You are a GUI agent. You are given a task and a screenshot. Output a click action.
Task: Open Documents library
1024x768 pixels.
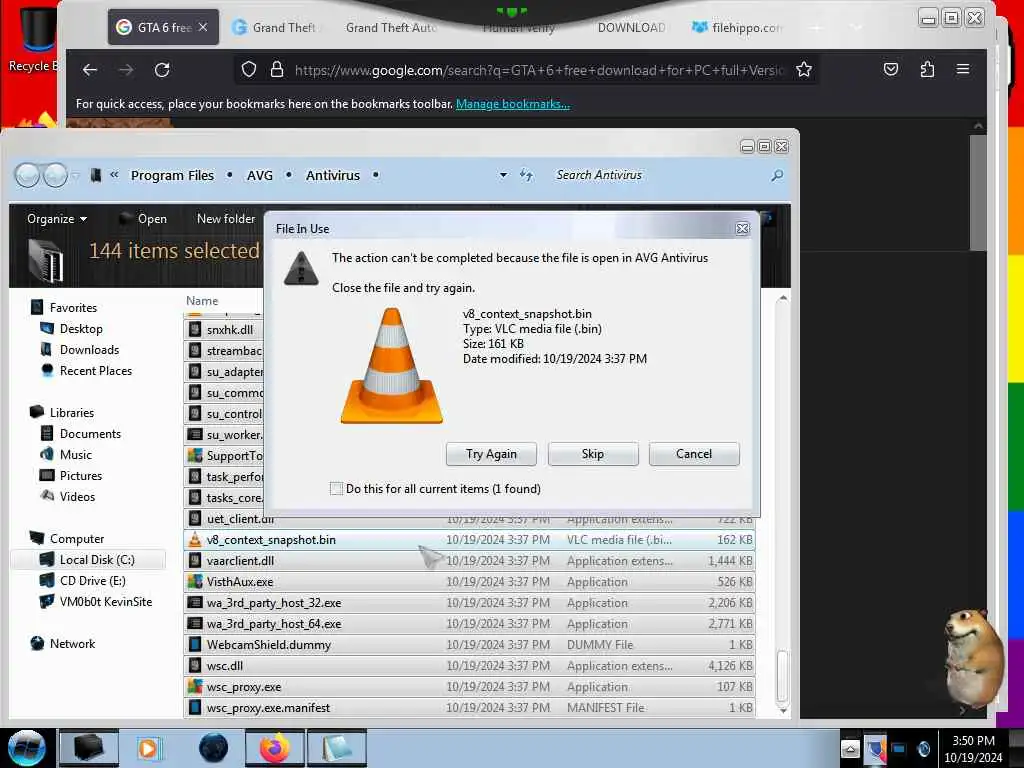pyautogui.click(x=90, y=434)
